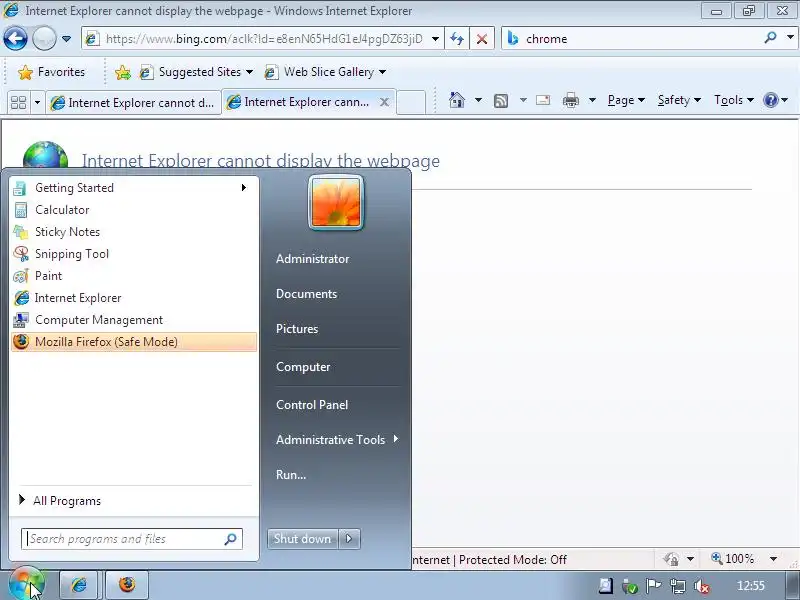Open the Page menu

pyautogui.click(x=626, y=100)
